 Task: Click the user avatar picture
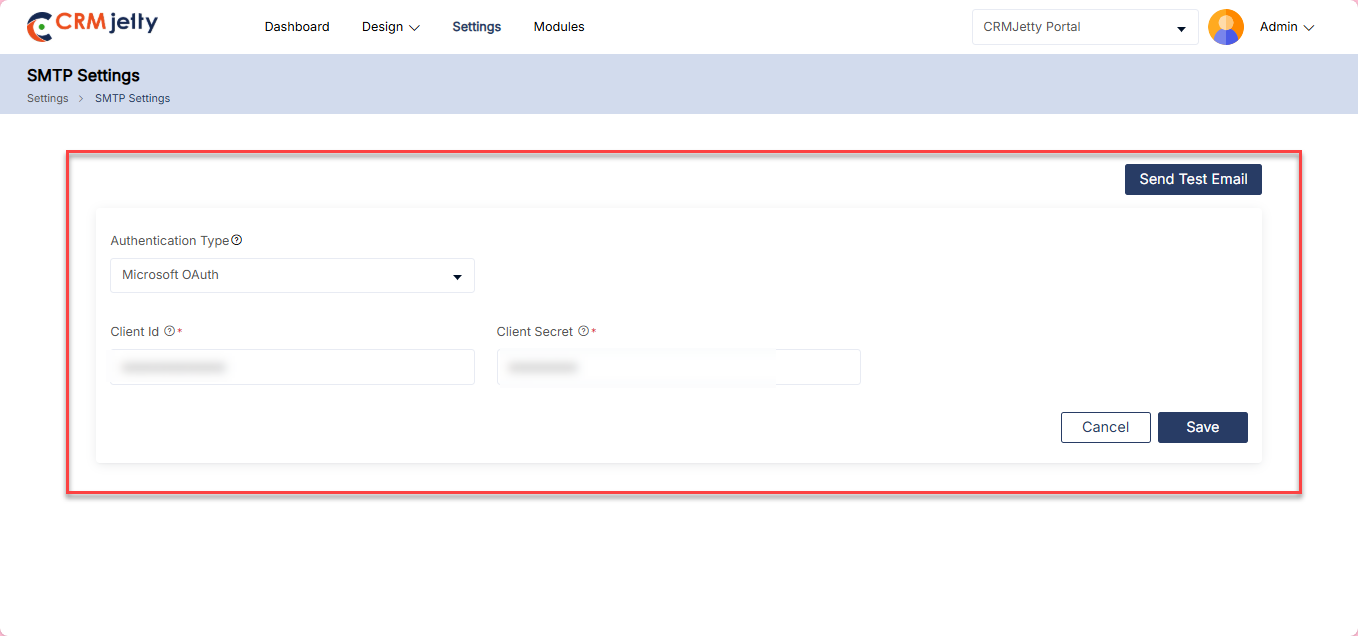(1225, 27)
